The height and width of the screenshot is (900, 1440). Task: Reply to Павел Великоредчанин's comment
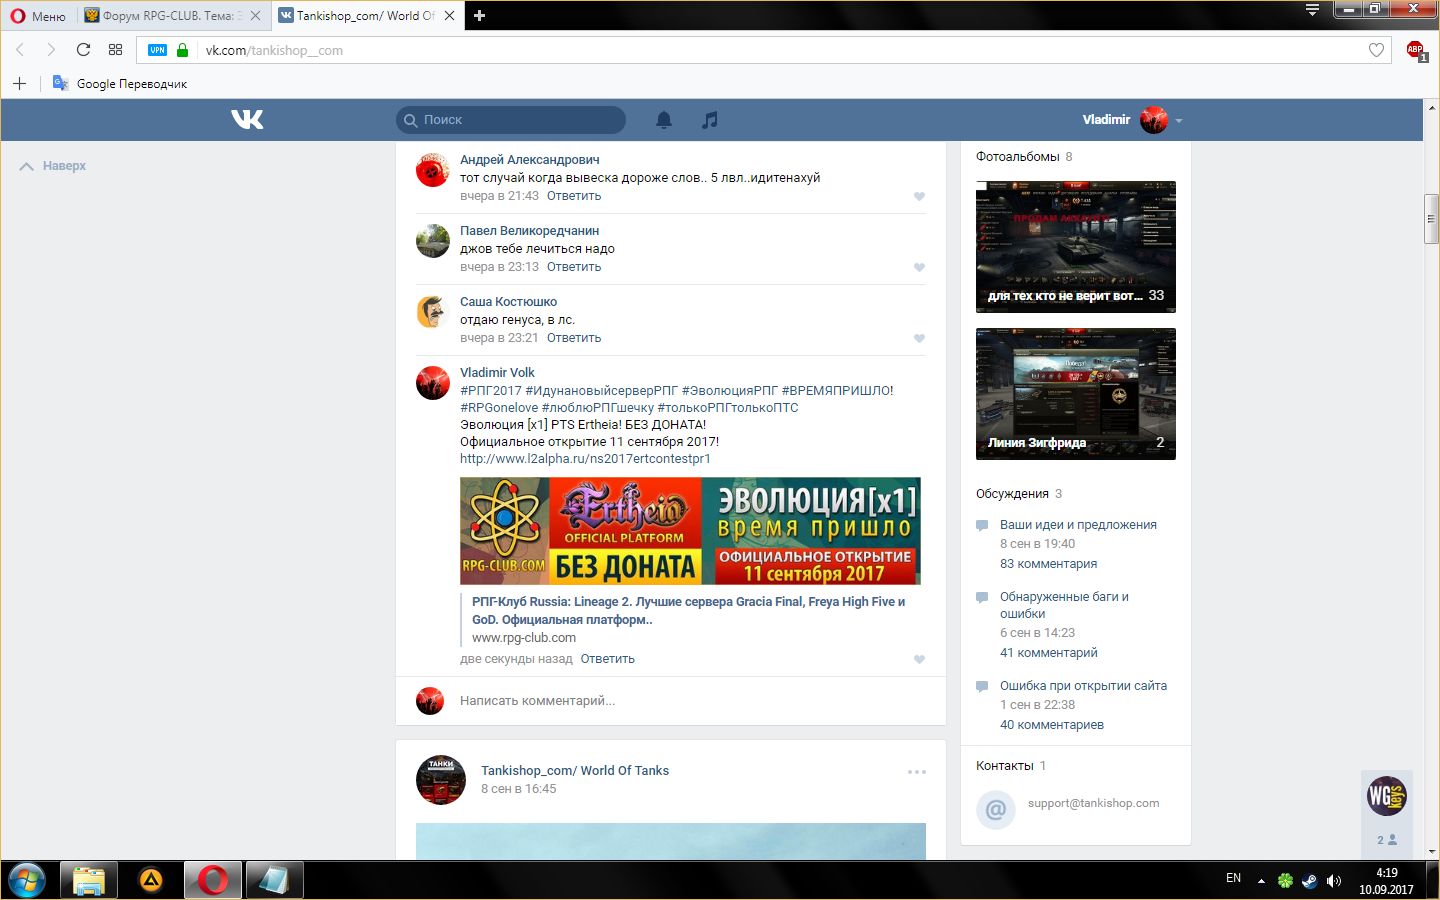point(574,267)
